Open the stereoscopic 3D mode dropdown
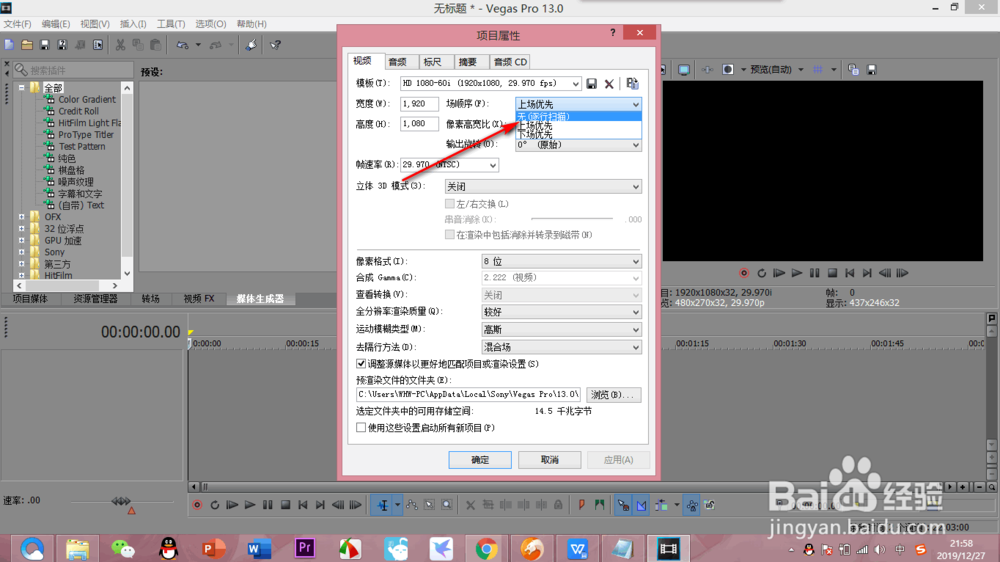This screenshot has width=1000, height=562. pos(543,186)
